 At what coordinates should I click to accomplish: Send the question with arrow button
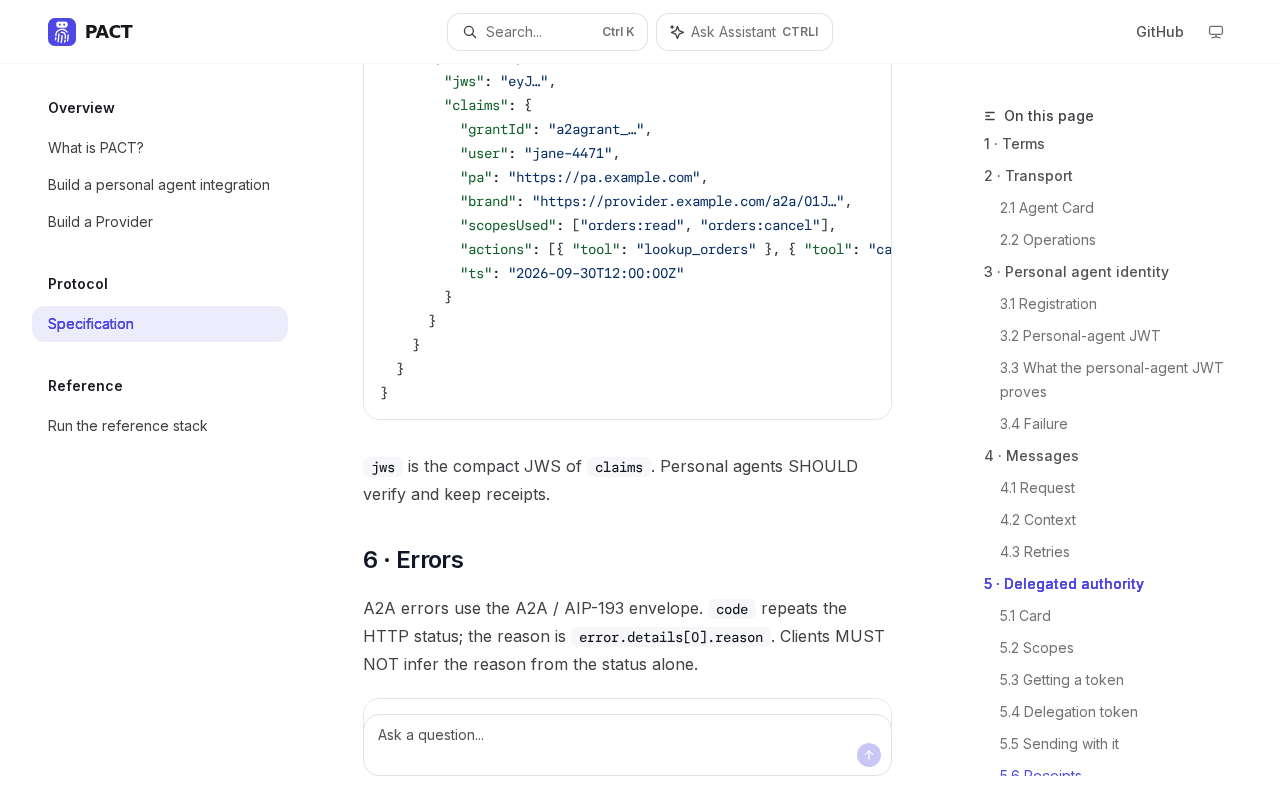tap(869, 755)
